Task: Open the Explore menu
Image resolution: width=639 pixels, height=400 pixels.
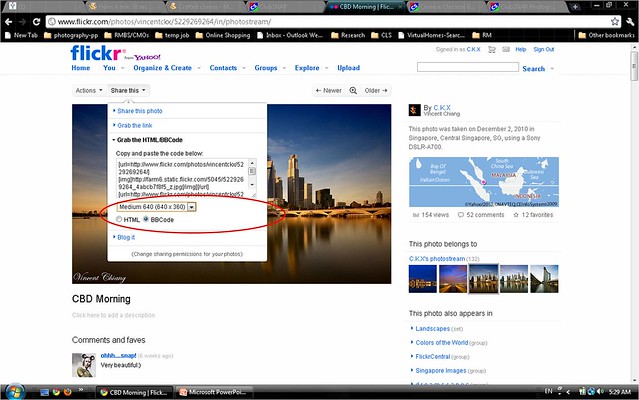Action: (x=307, y=68)
